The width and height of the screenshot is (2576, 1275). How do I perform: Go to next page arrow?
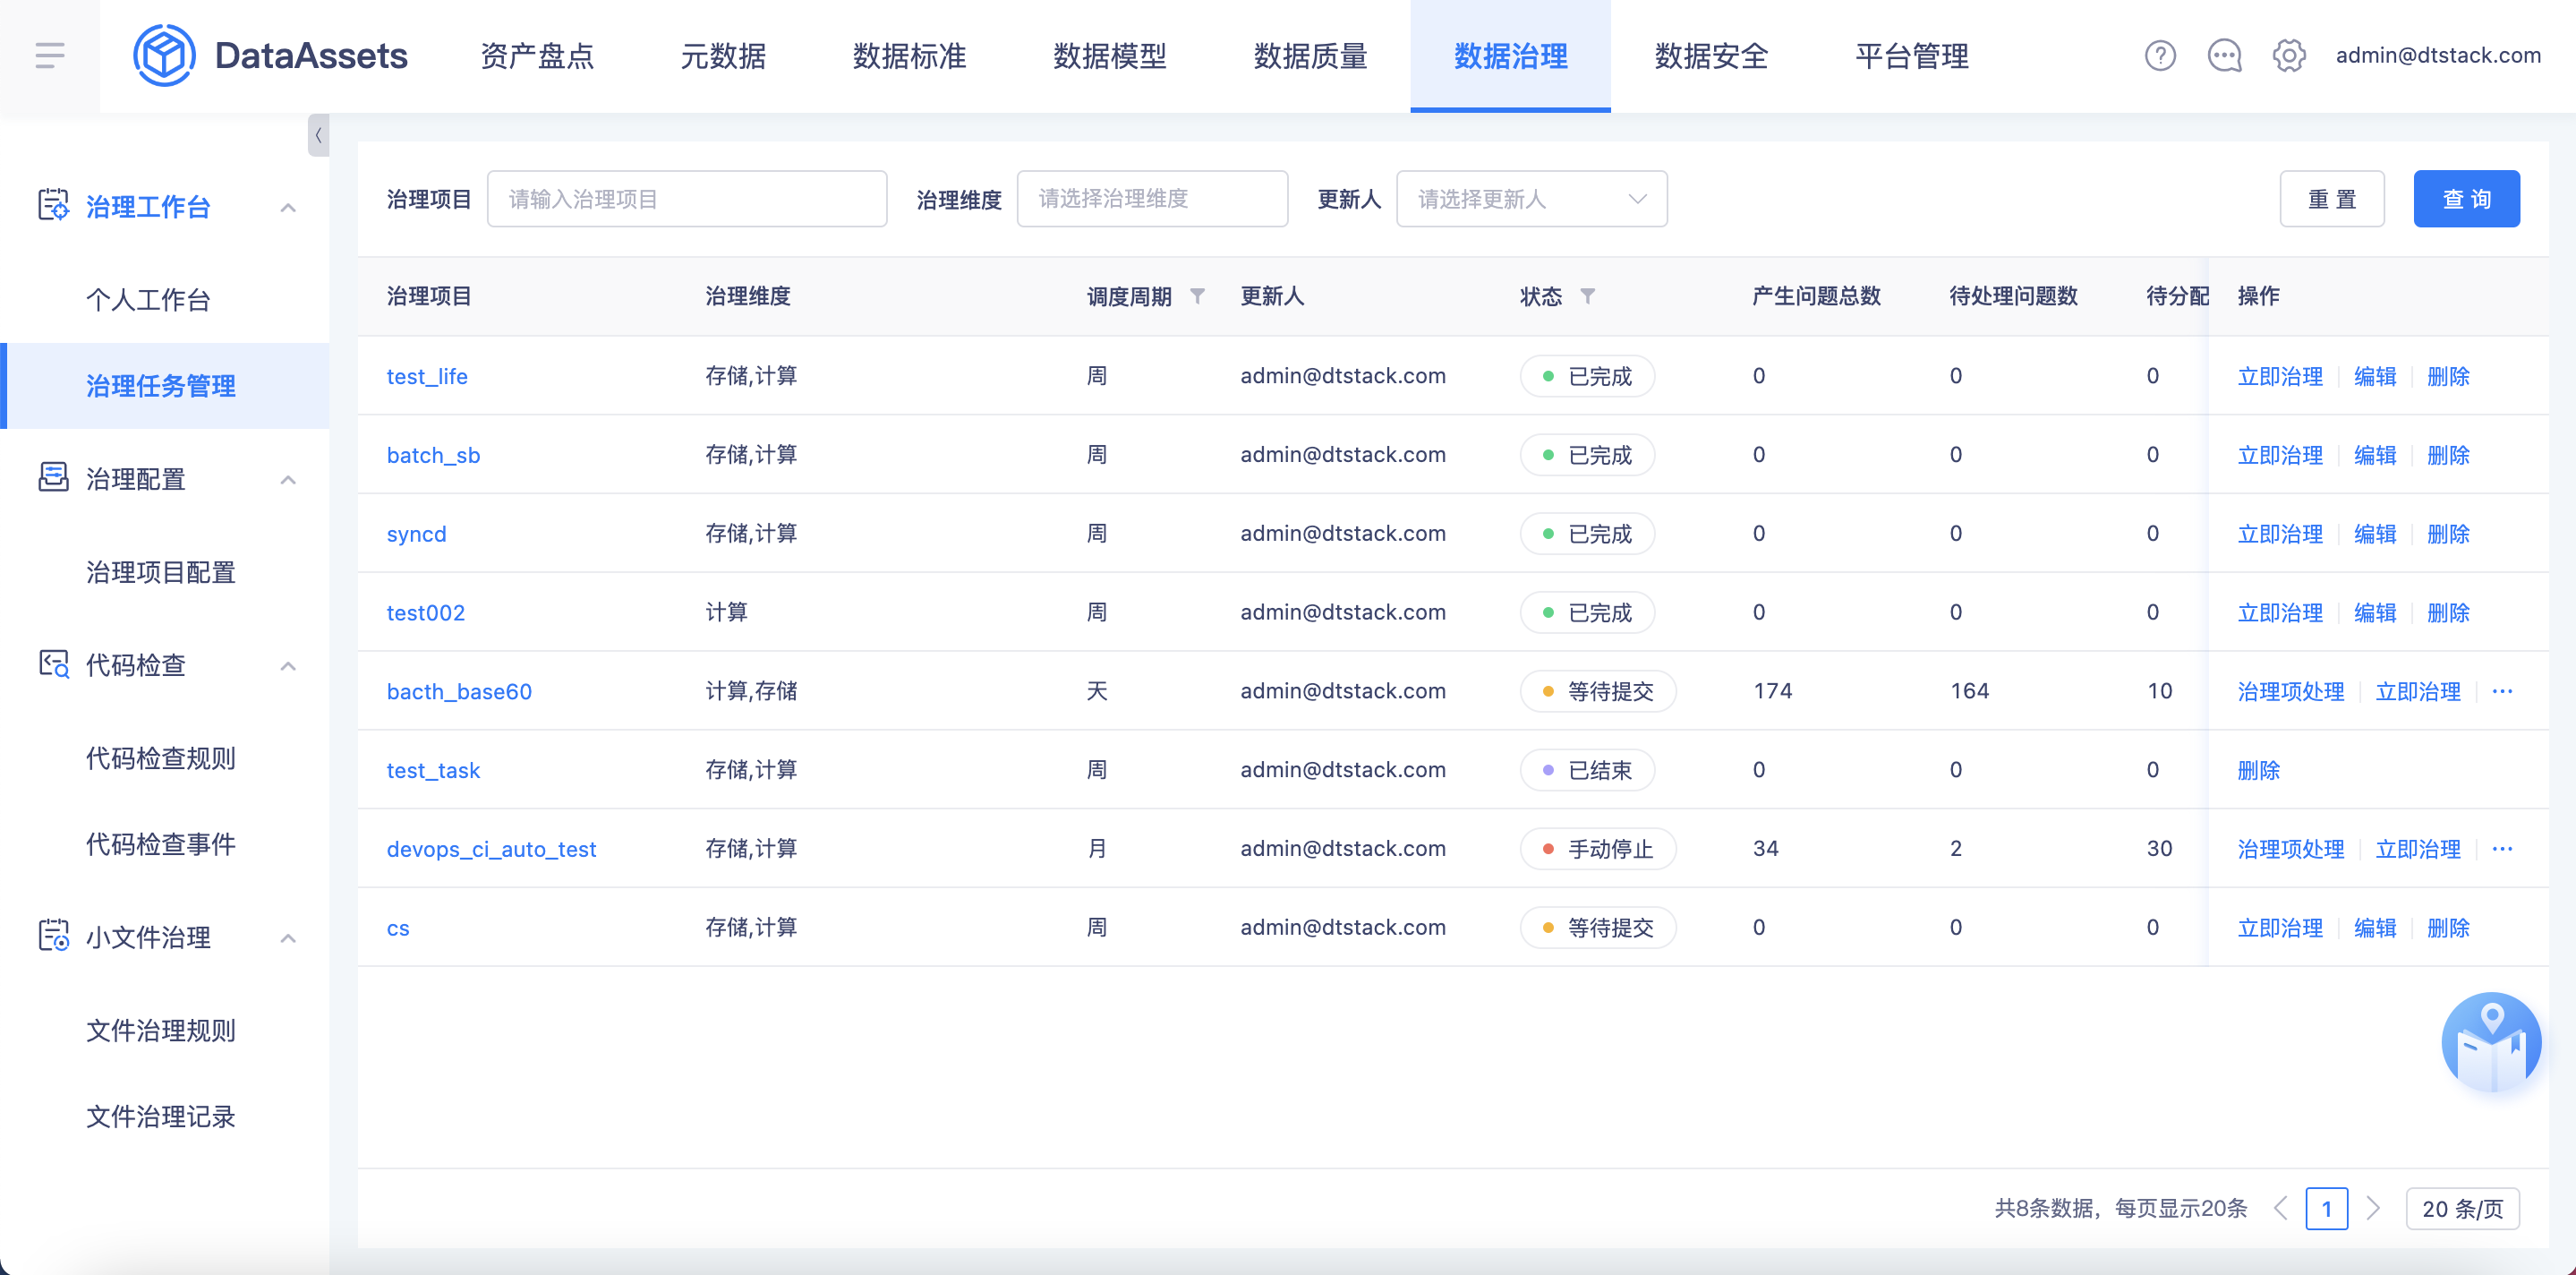(x=2373, y=1208)
